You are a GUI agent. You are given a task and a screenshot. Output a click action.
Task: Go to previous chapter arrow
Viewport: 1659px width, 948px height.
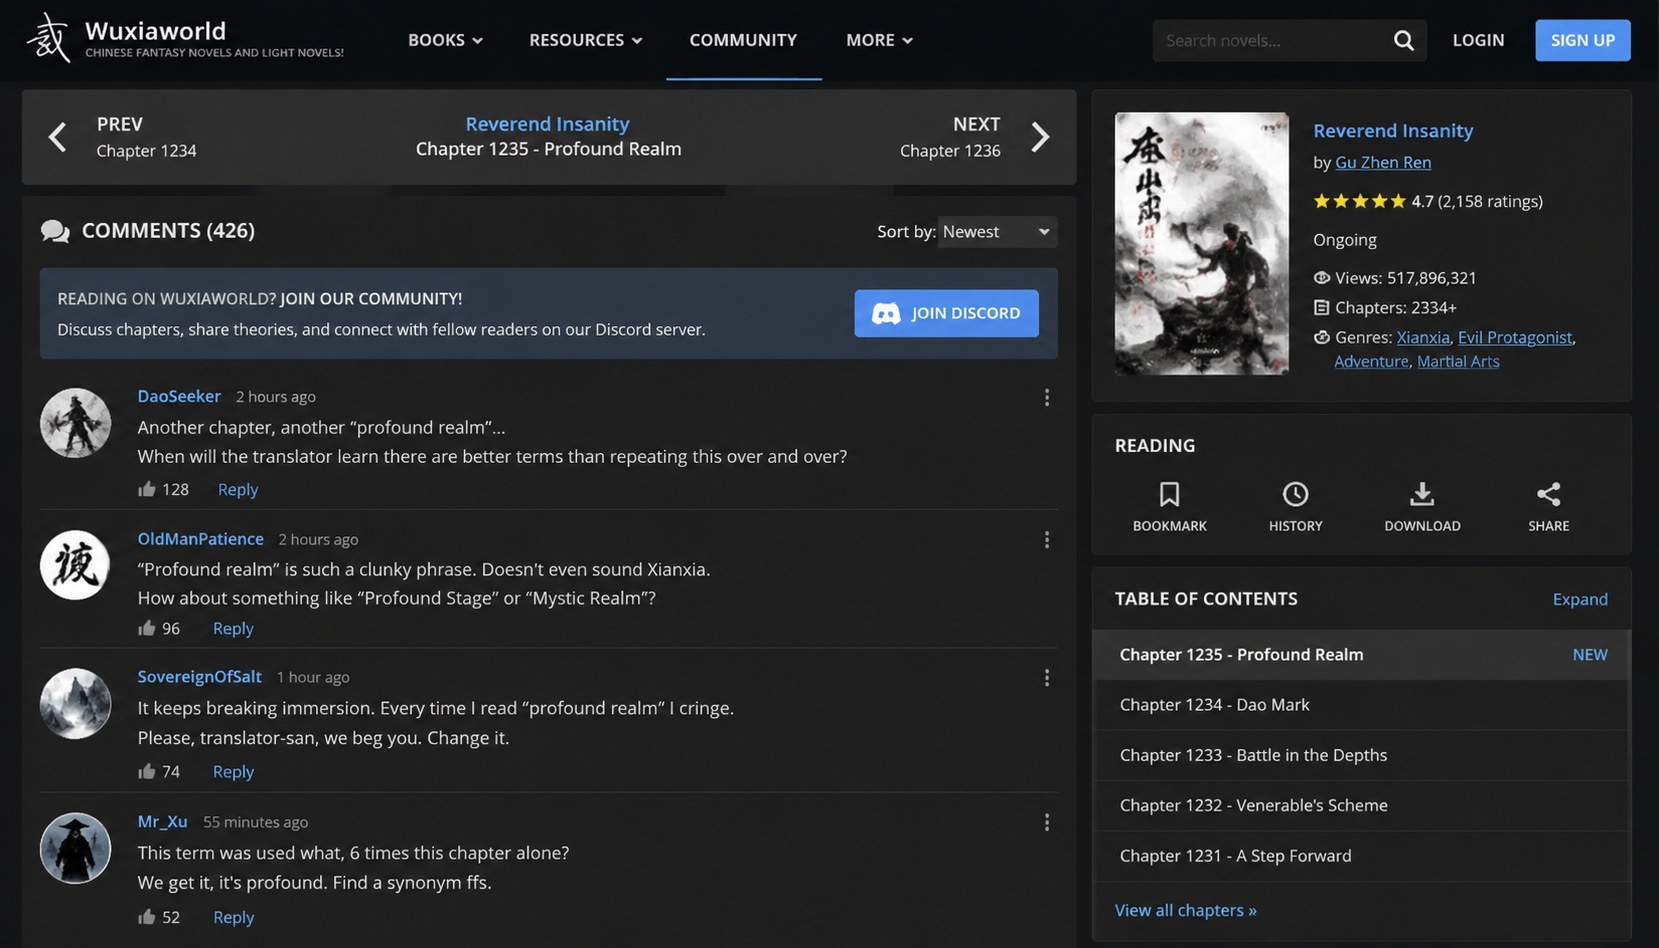tap(58, 137)
